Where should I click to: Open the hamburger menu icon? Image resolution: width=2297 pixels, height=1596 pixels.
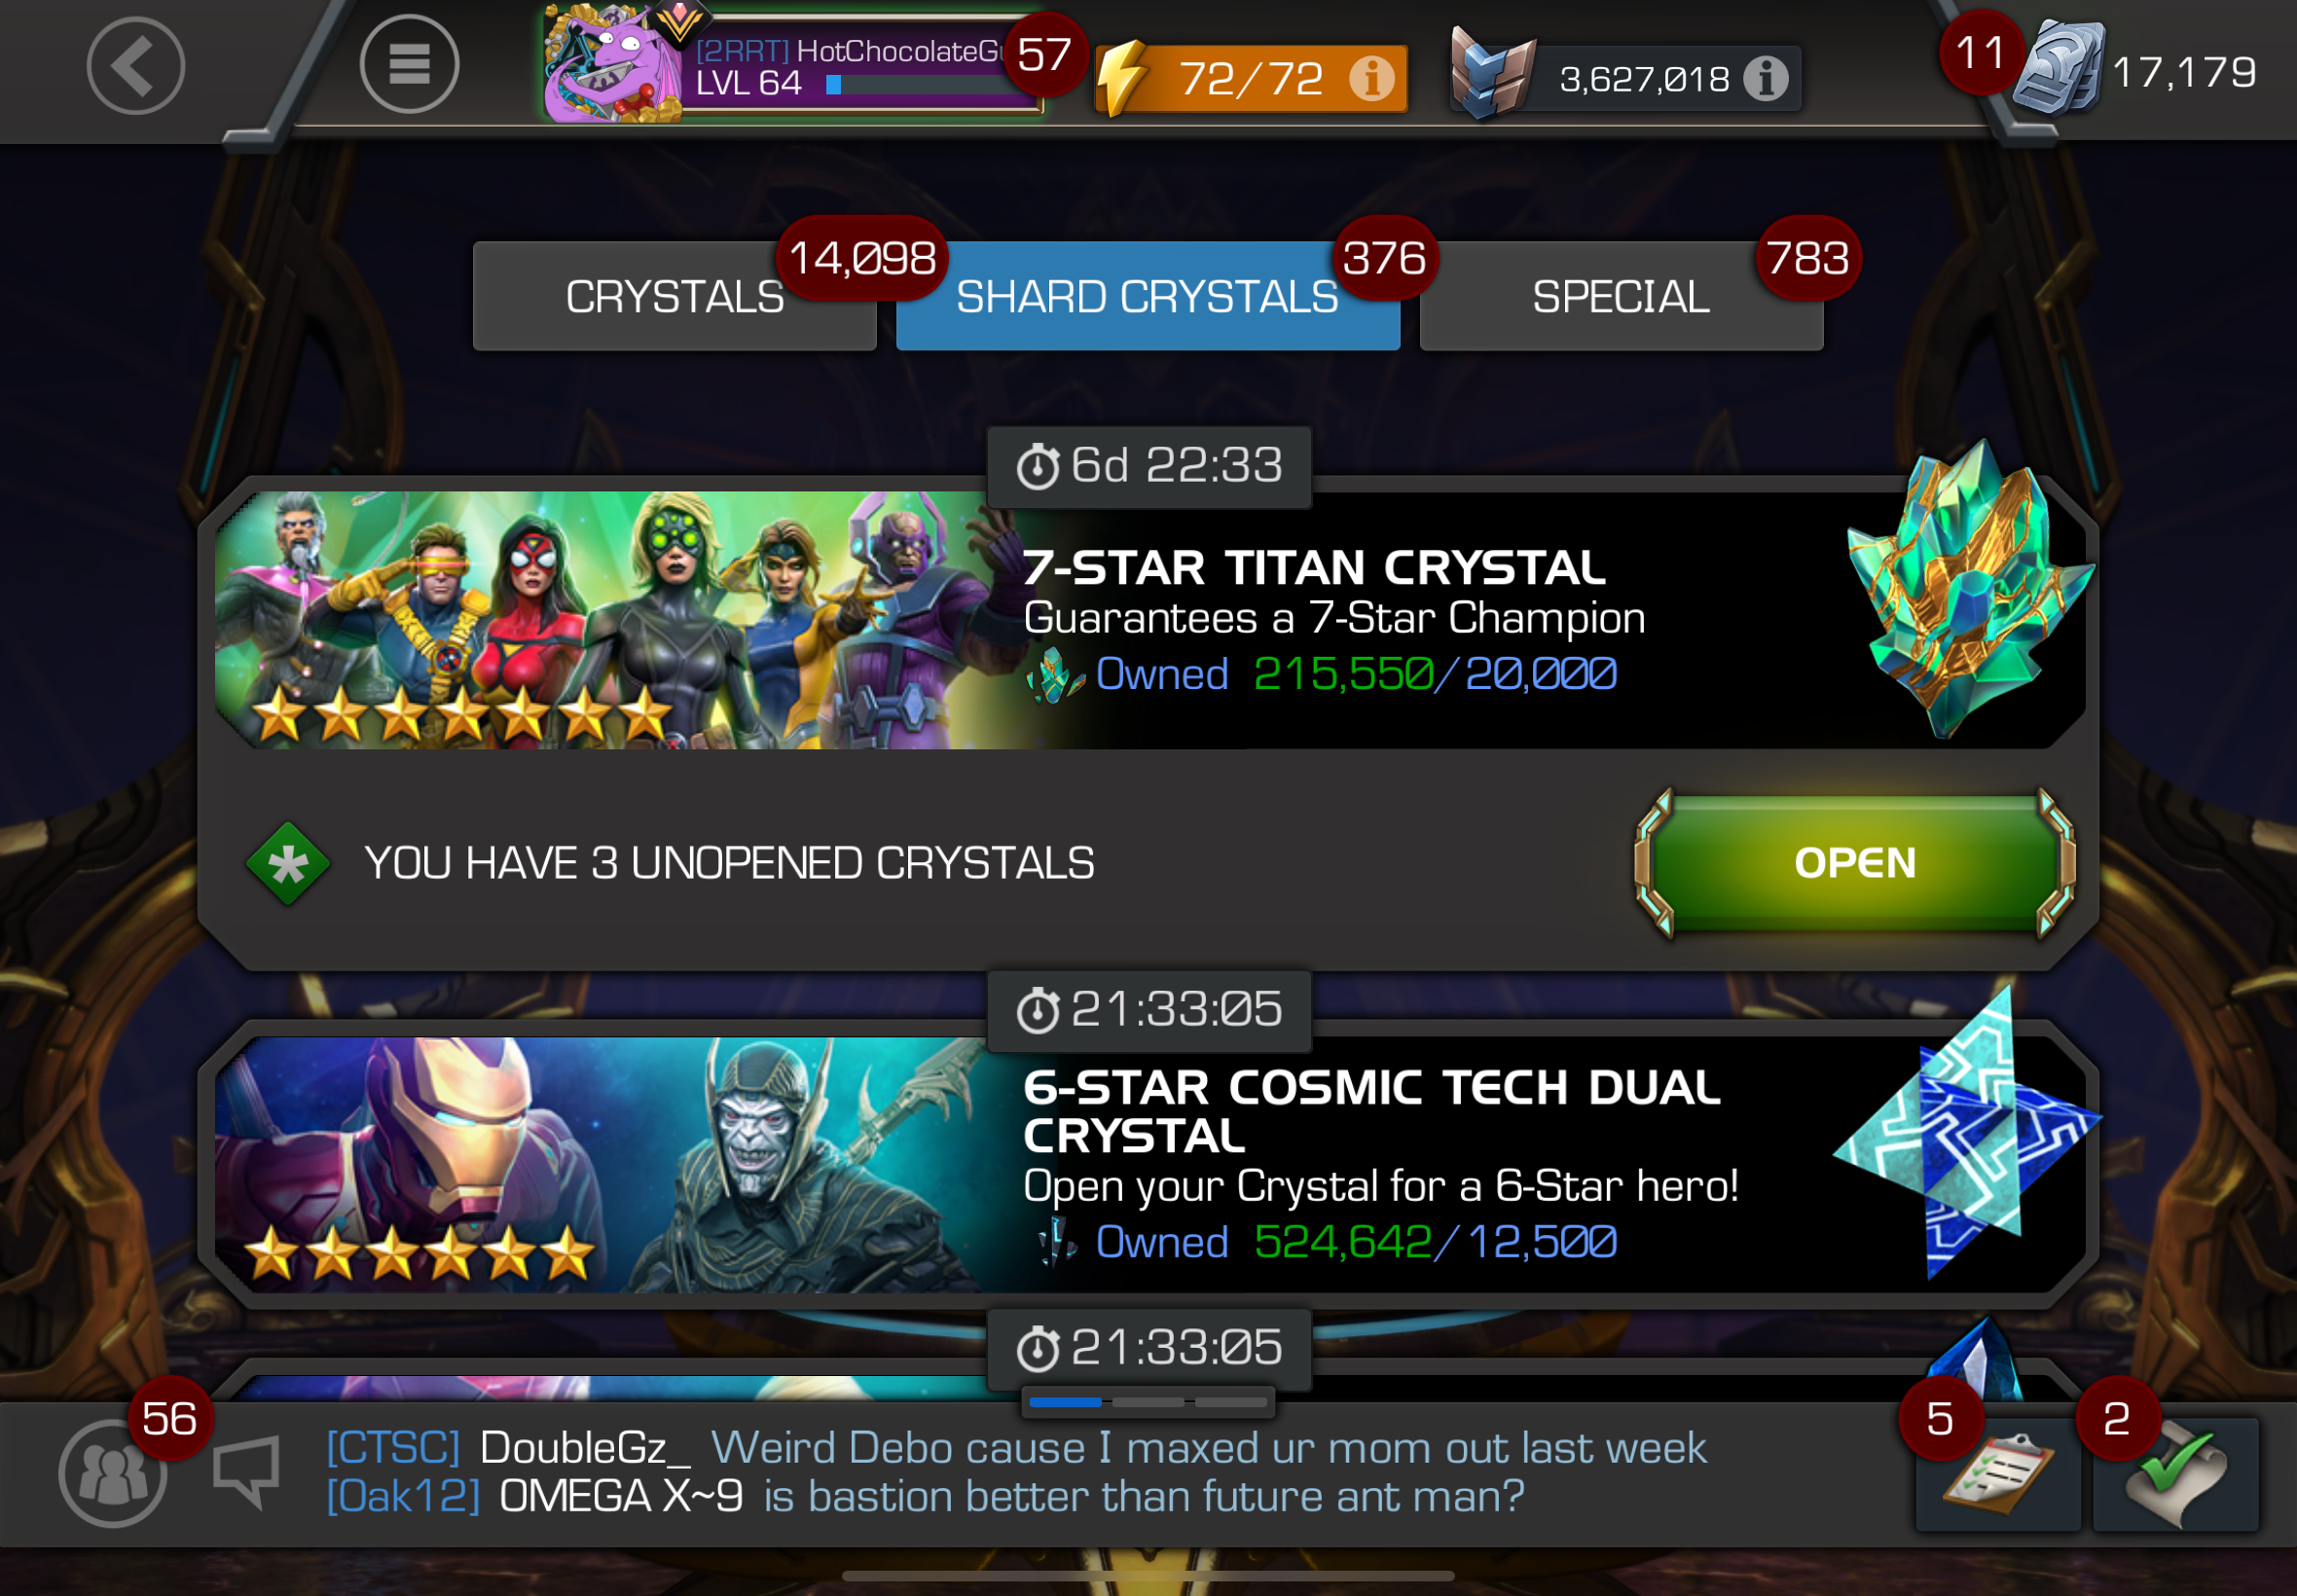click(x=409, y=65)
